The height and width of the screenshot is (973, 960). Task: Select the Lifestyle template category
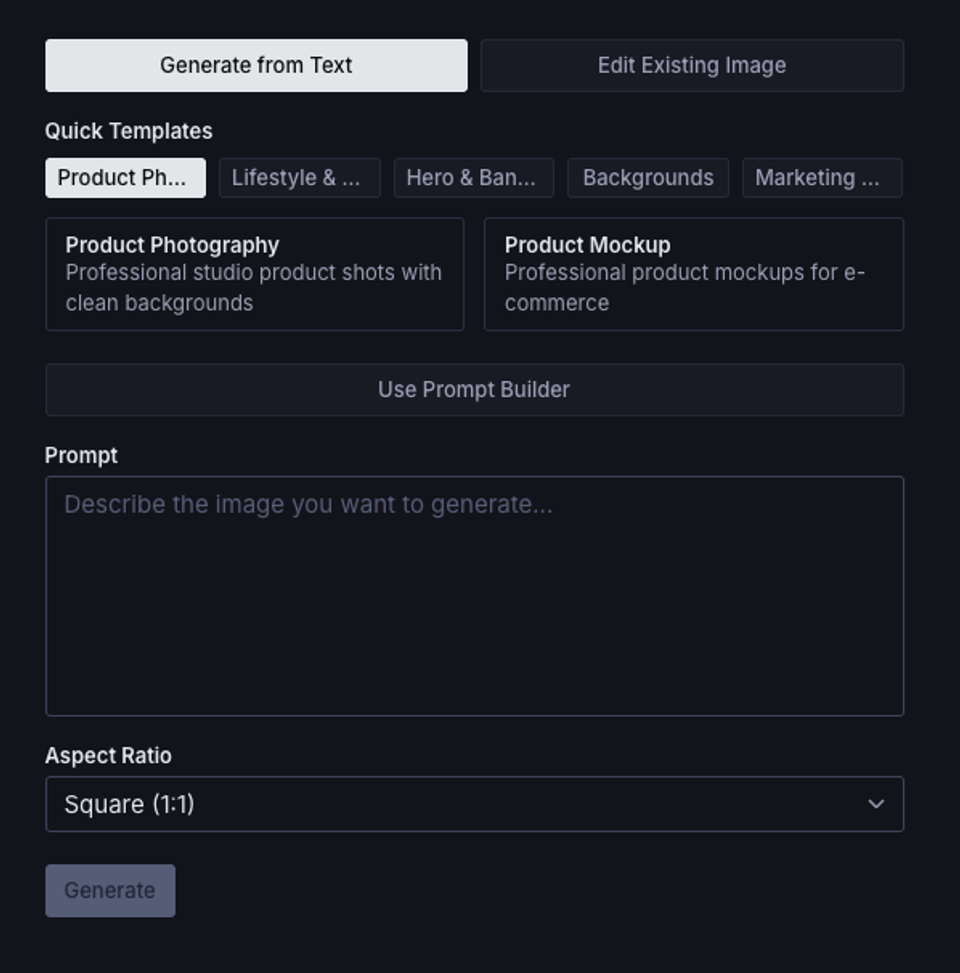pyautogui.click(x=300, y=178)
